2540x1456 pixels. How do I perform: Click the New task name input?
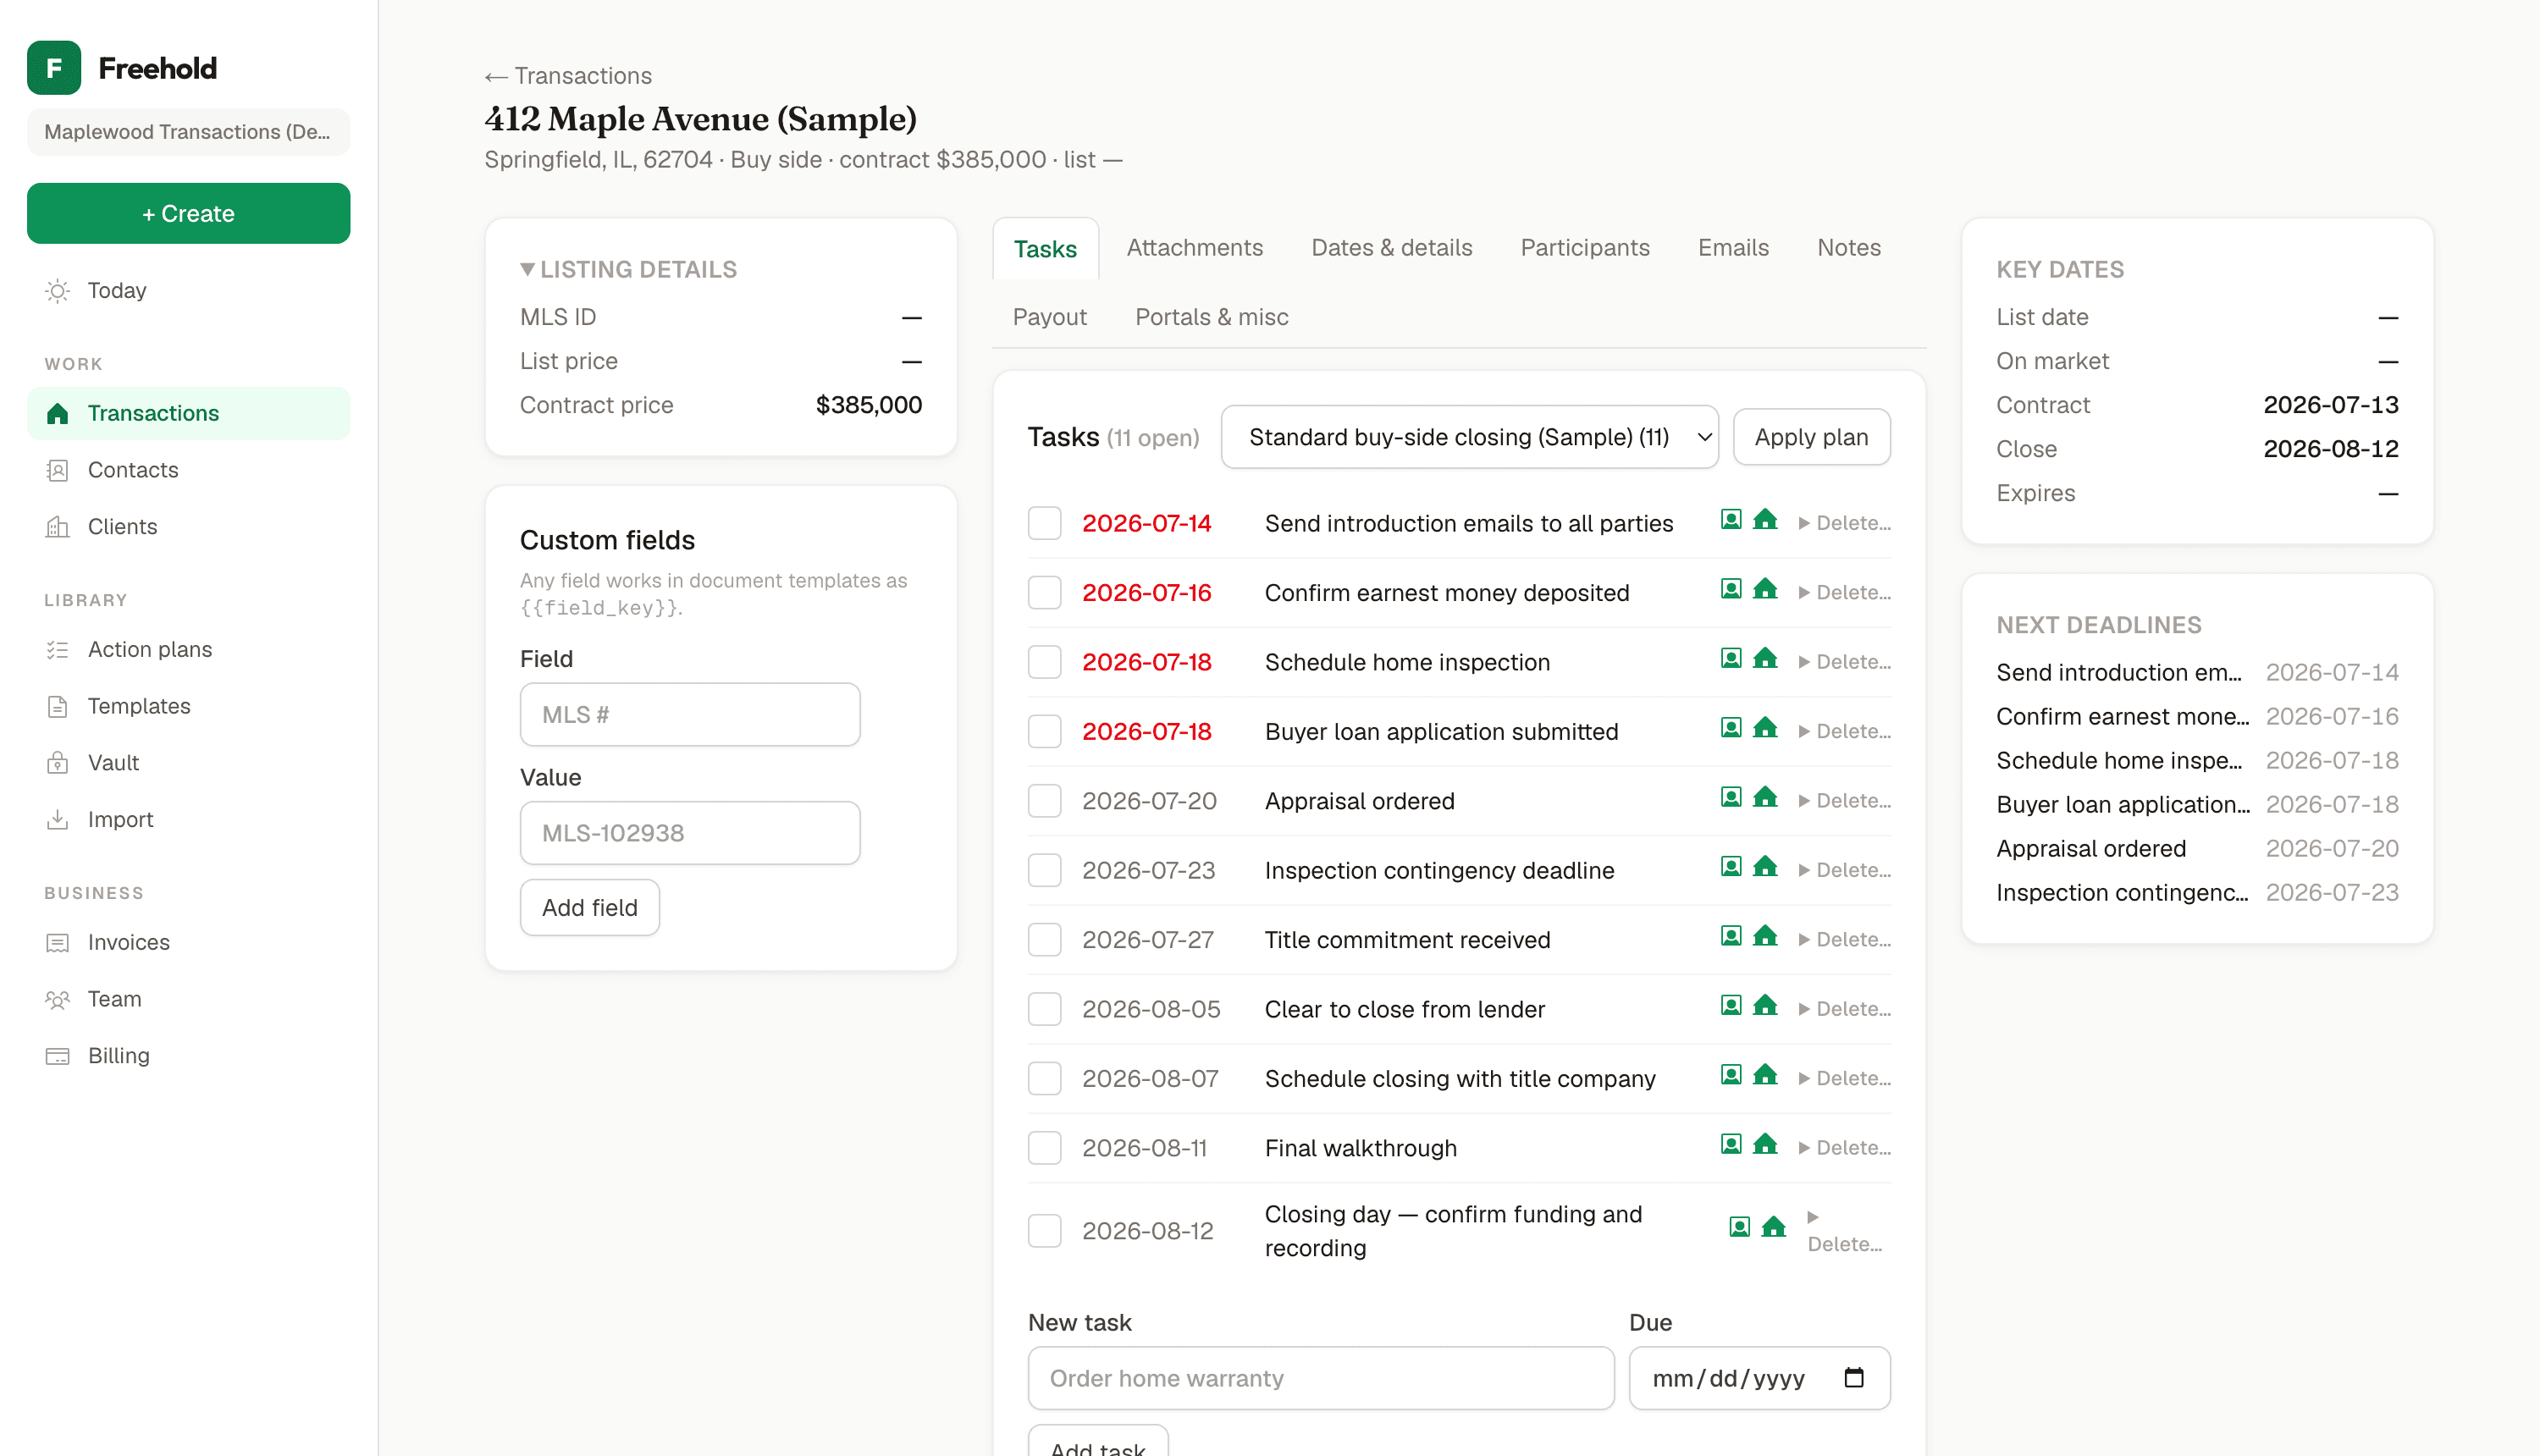coord(1320,1378)
